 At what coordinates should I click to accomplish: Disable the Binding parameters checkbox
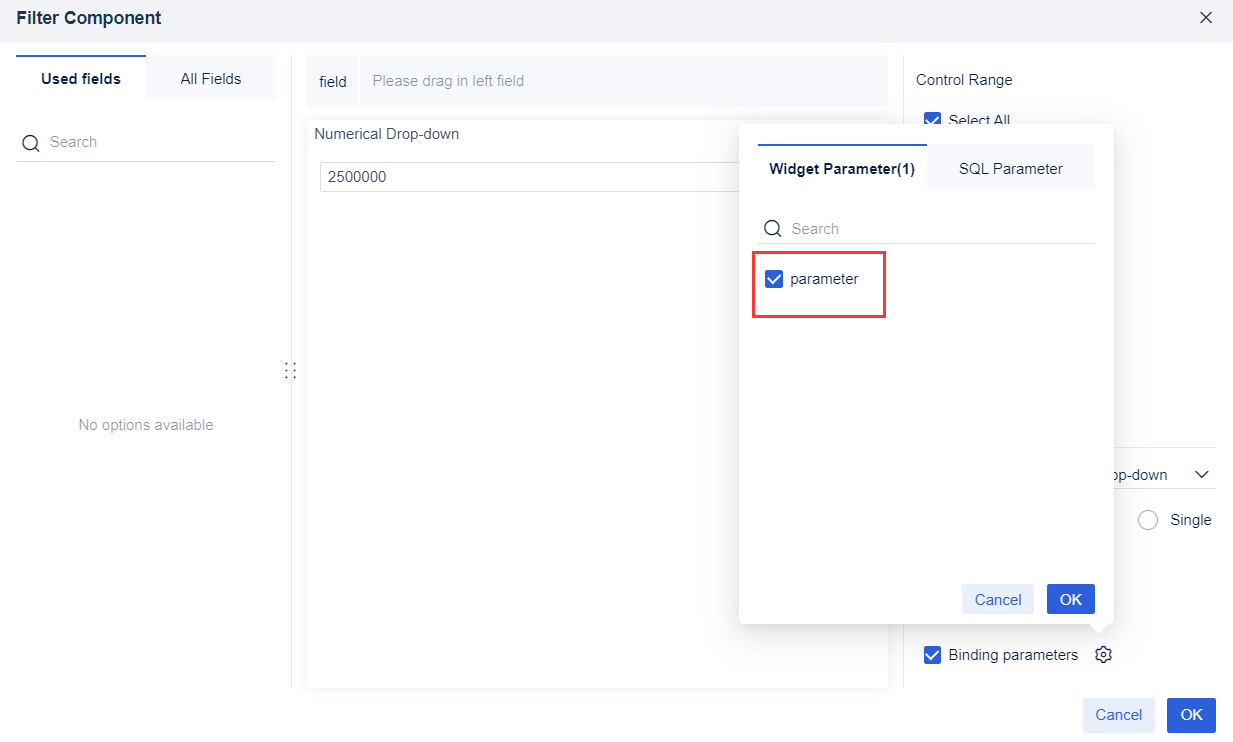click(932, 654)
